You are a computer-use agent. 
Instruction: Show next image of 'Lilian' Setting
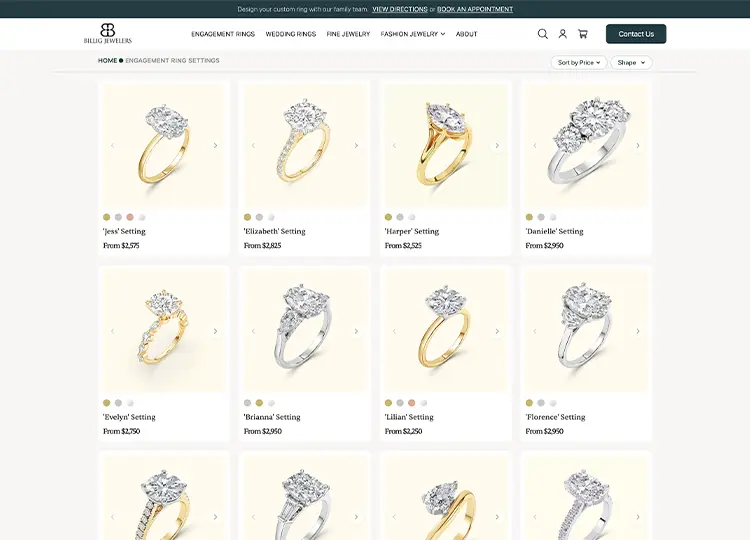click(497, 331)
